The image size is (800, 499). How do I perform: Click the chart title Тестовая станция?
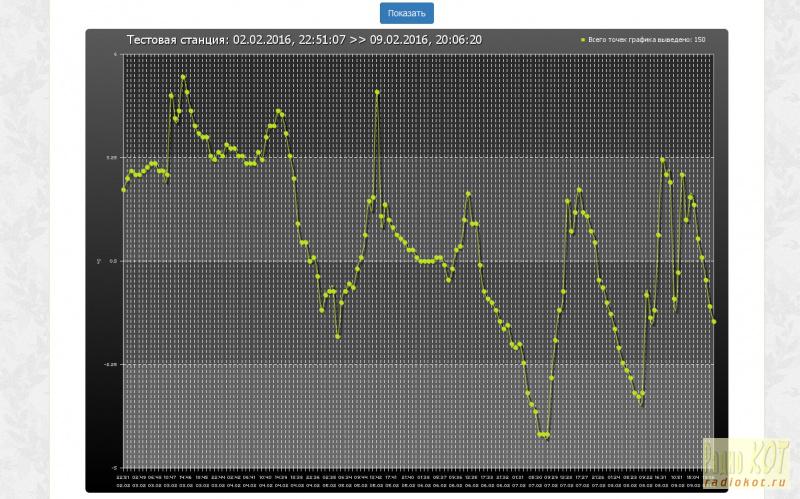[x=178, y=39]
